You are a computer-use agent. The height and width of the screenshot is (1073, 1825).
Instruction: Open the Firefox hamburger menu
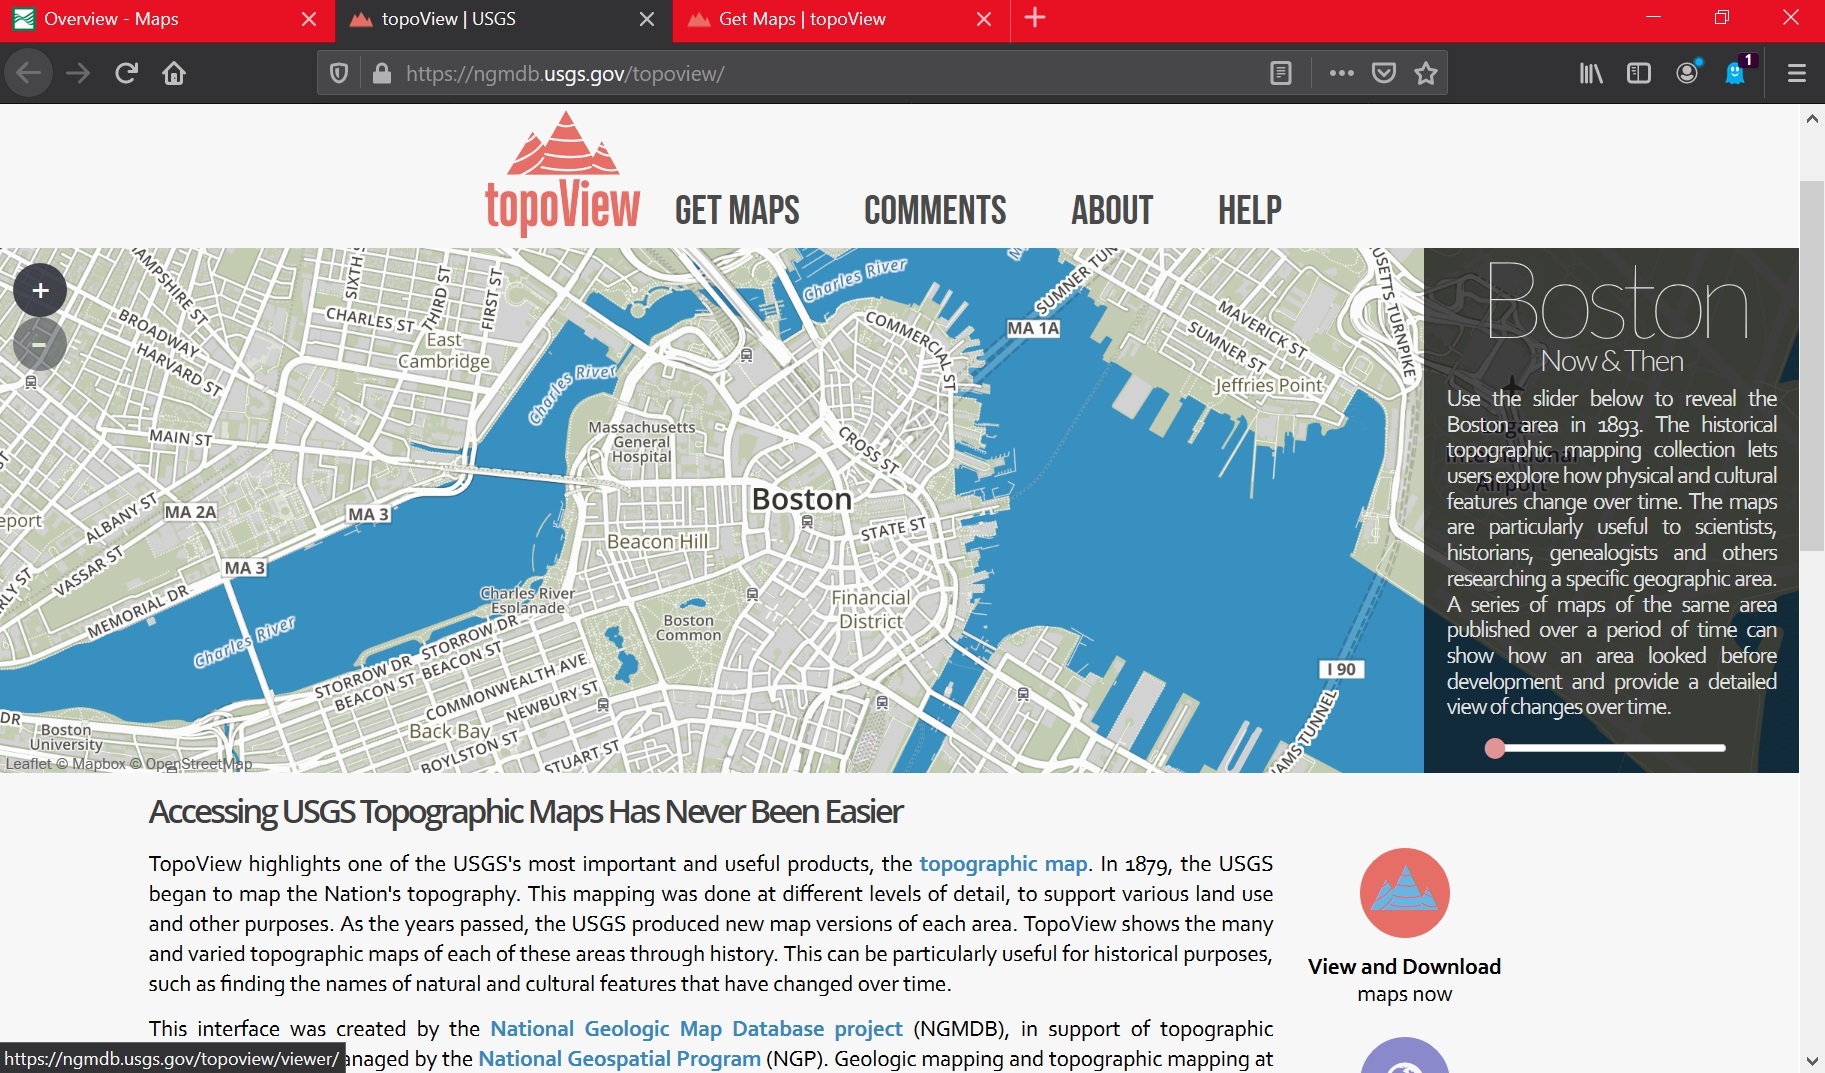click(1797, 73)
